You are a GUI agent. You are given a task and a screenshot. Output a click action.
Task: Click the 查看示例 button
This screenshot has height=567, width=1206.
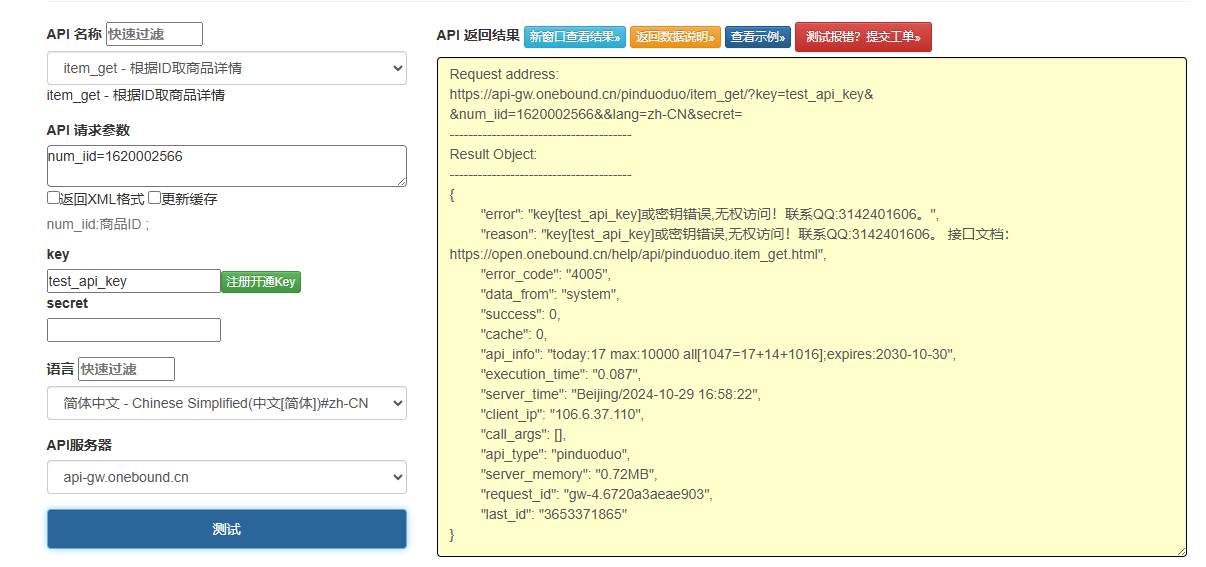pos(758,37)
